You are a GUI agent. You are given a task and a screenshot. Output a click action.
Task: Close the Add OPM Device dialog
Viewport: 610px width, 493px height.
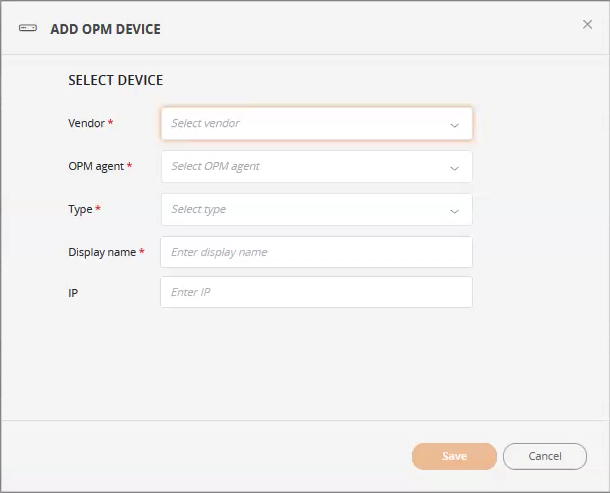tap(587, 25)
